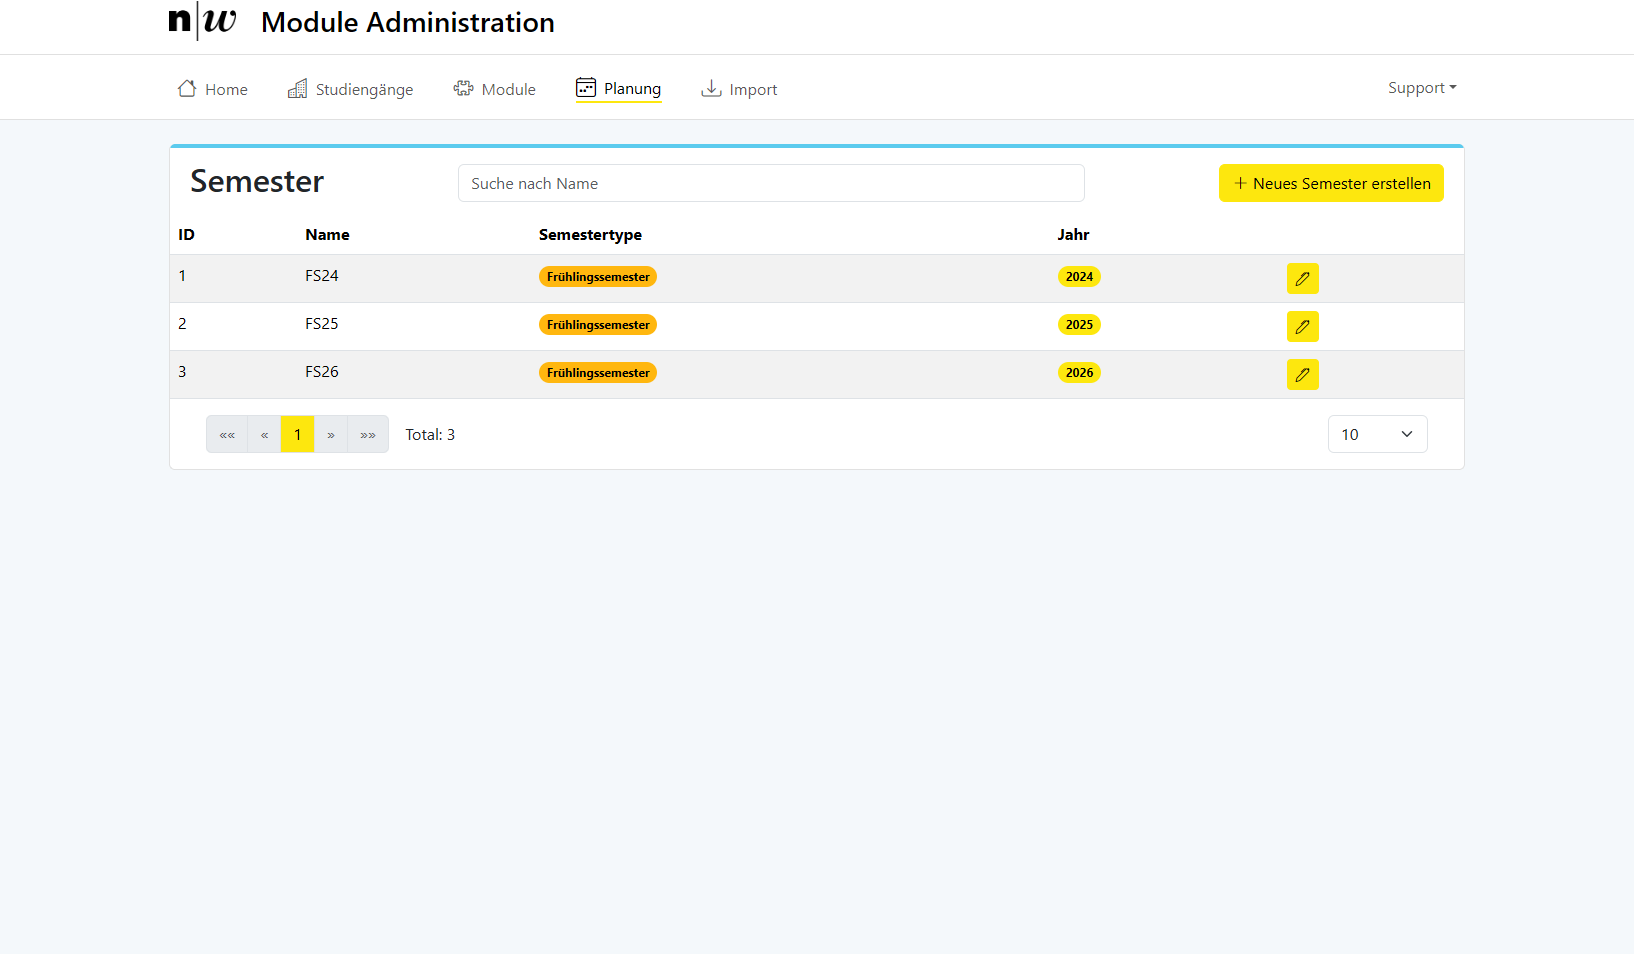The image size is (1634, 954).
Task: Select page 1 in pagination
Action: coord(297,434)
